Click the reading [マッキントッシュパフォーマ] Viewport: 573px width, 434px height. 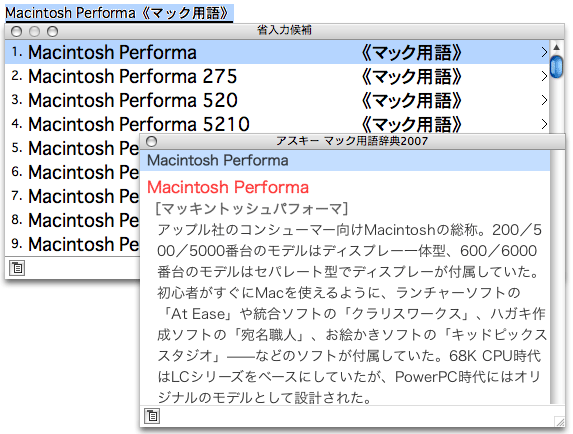click(252, 209)
